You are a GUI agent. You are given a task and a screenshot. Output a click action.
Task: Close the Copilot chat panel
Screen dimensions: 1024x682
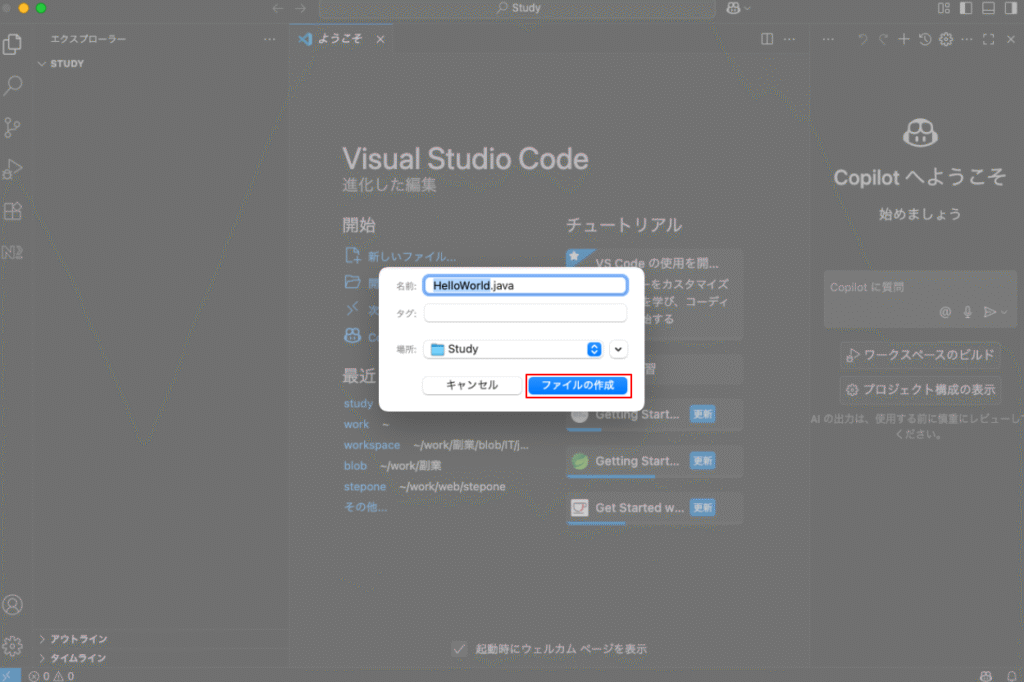pyautogui.click(x=1011, y=39)
